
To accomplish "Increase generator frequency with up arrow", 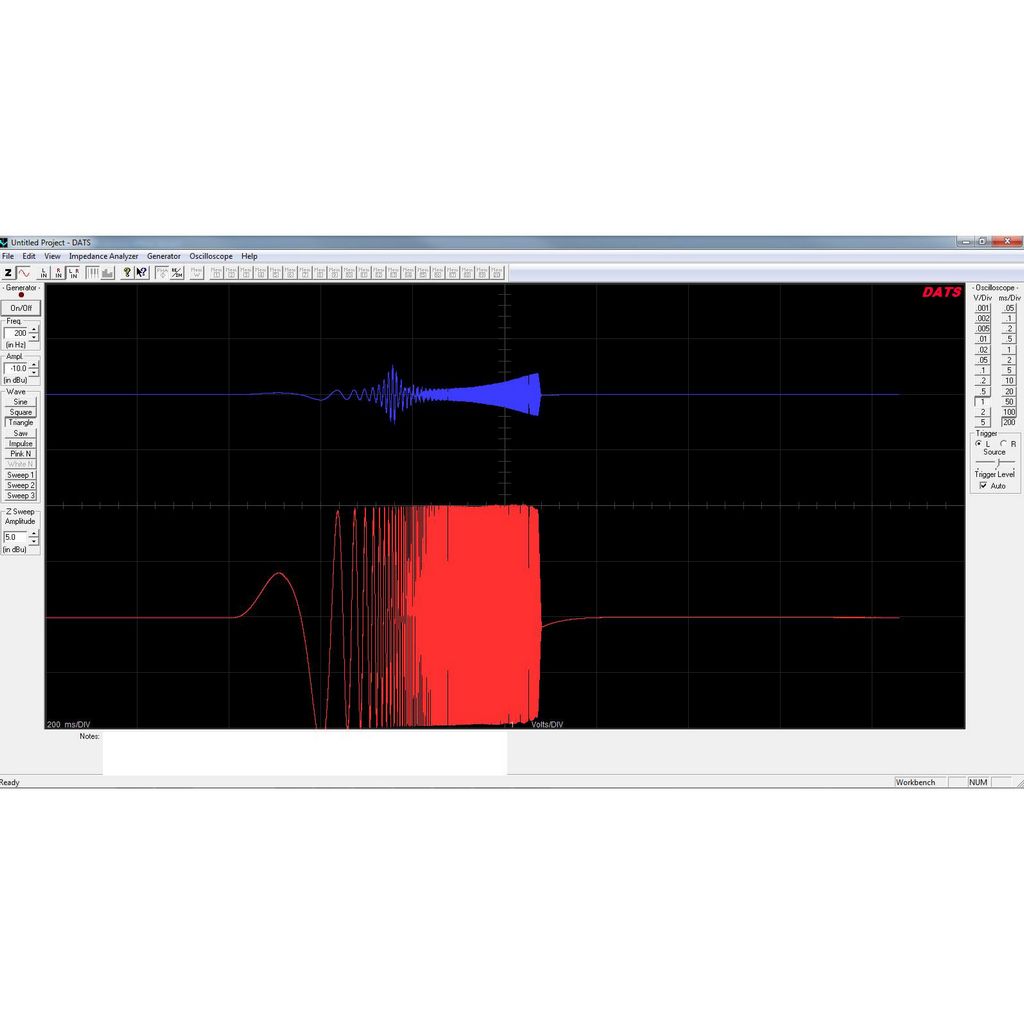I will click(x=34, y=330).
